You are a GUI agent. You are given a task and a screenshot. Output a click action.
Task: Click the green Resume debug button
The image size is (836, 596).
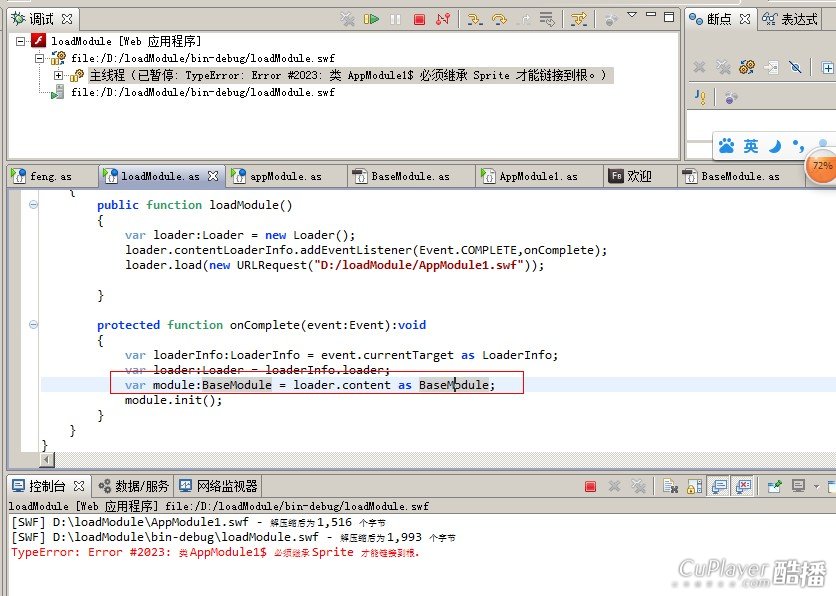pyautogui.click(x=371, y=19)
